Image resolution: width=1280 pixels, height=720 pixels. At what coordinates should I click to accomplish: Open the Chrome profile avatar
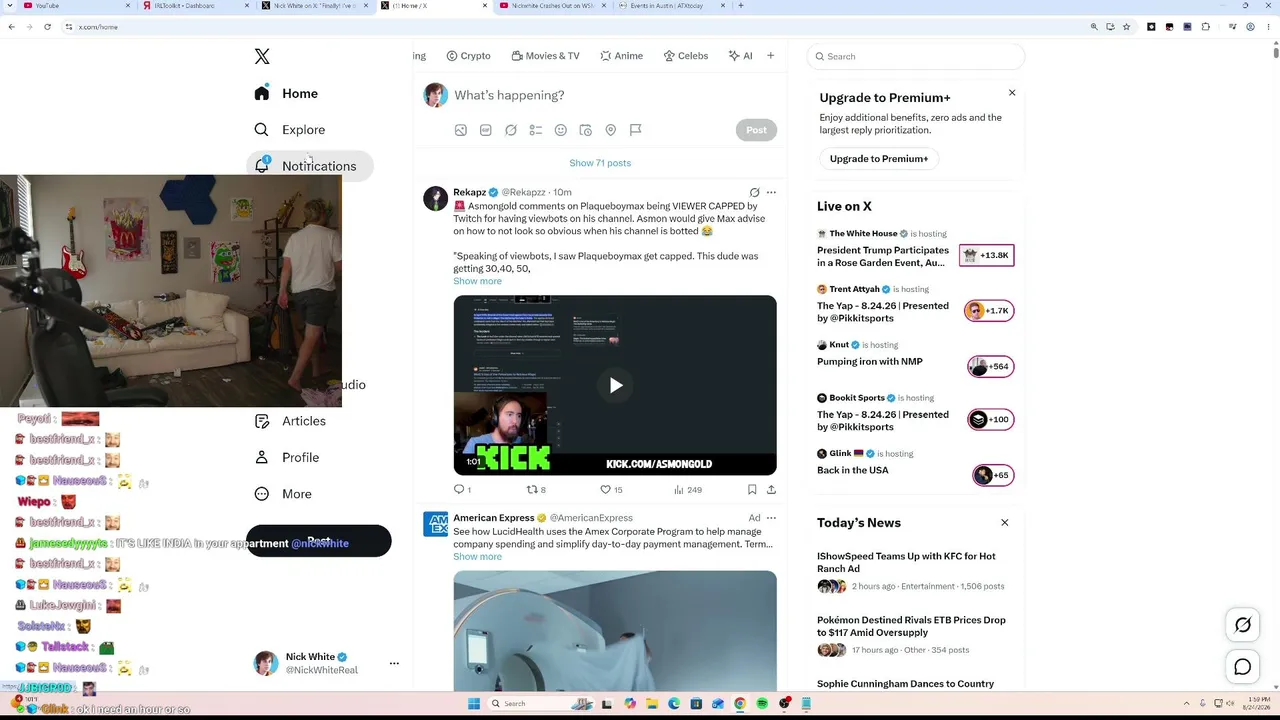pos(1251,27)
